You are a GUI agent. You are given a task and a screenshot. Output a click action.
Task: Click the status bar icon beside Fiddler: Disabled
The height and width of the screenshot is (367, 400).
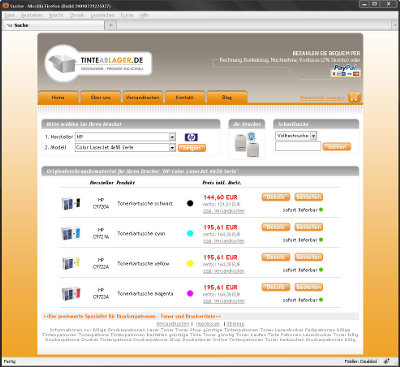pyautogui.click(x=386, y=361)
